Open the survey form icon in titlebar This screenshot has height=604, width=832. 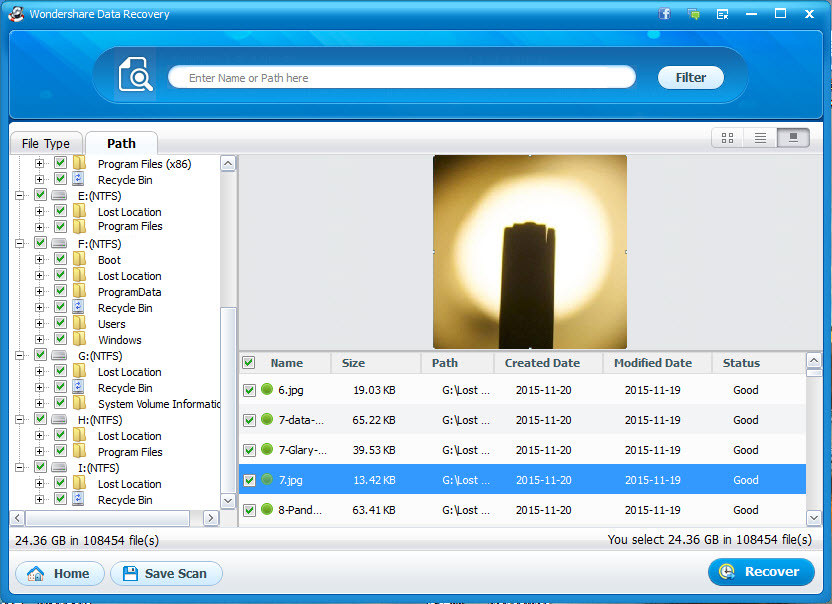click(722, 14)
